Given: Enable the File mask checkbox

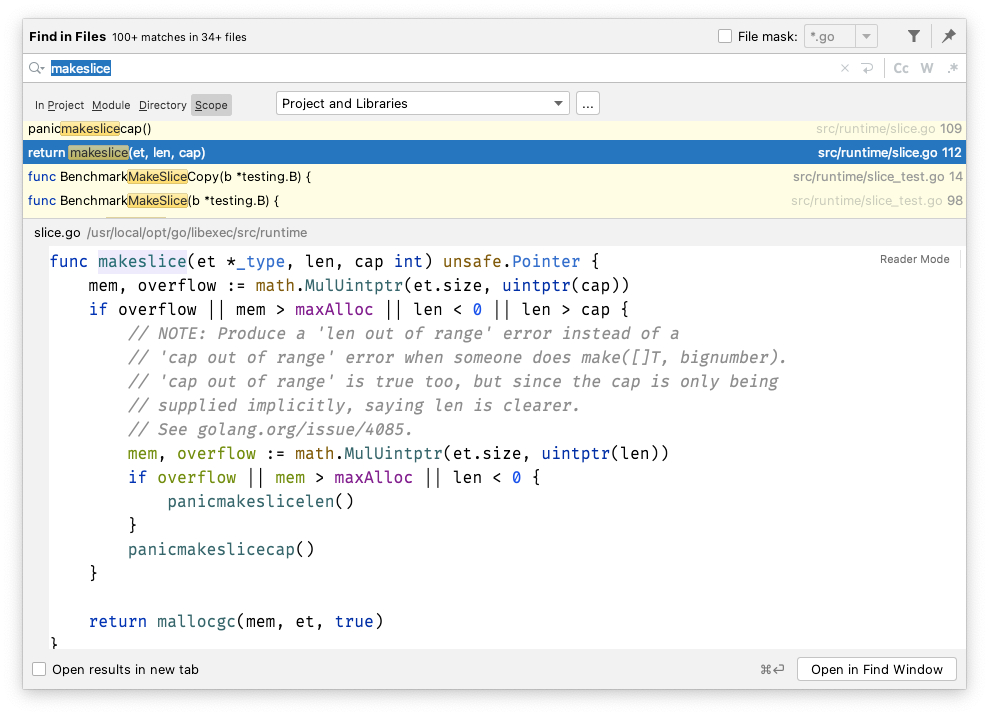Looking at the screenshot, I should tap(725, 37).
